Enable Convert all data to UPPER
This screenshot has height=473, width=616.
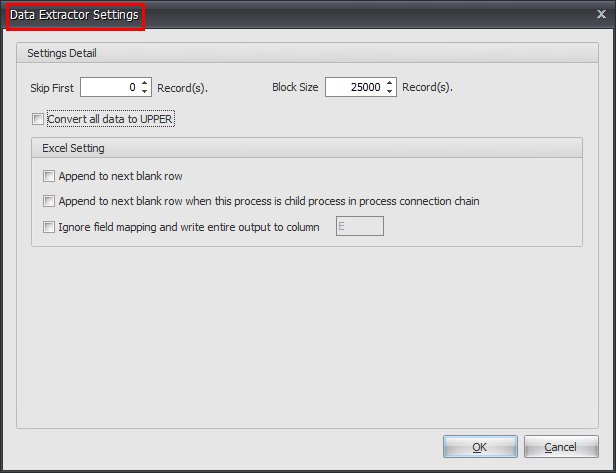38,119
